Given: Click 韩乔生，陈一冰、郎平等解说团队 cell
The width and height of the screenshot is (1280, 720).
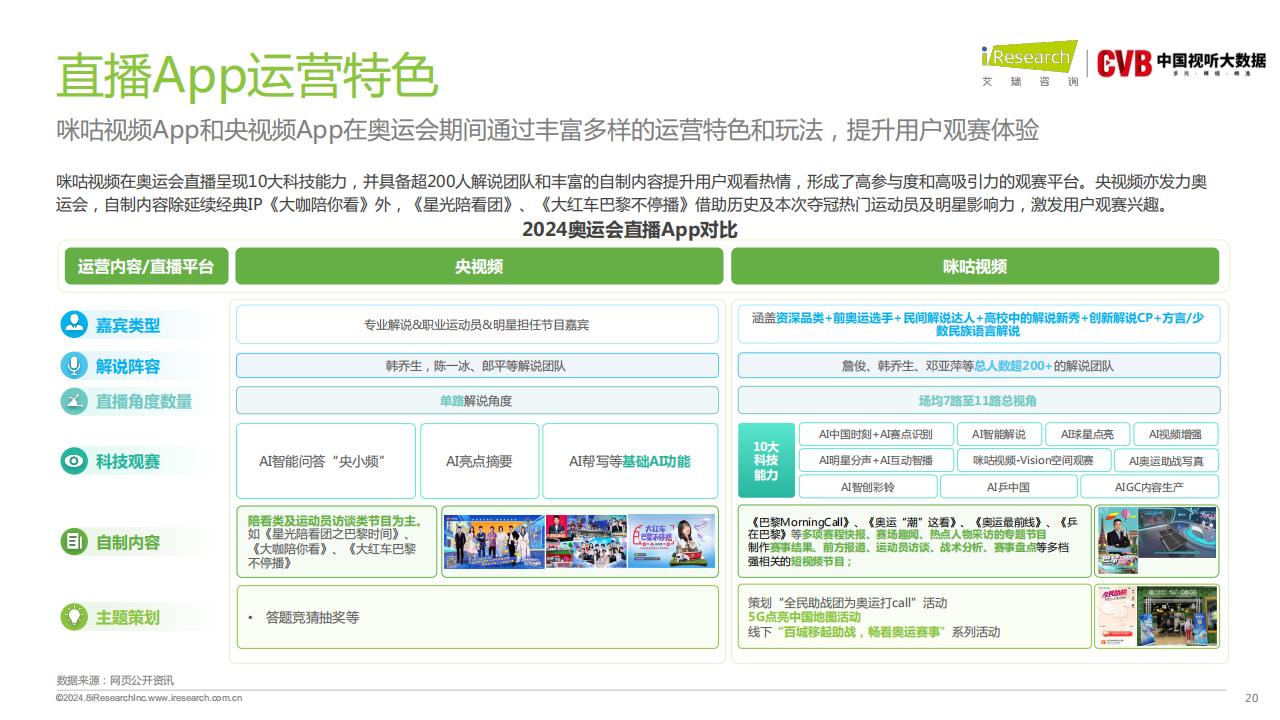Looking at the screenshot, I should (477, 366).
